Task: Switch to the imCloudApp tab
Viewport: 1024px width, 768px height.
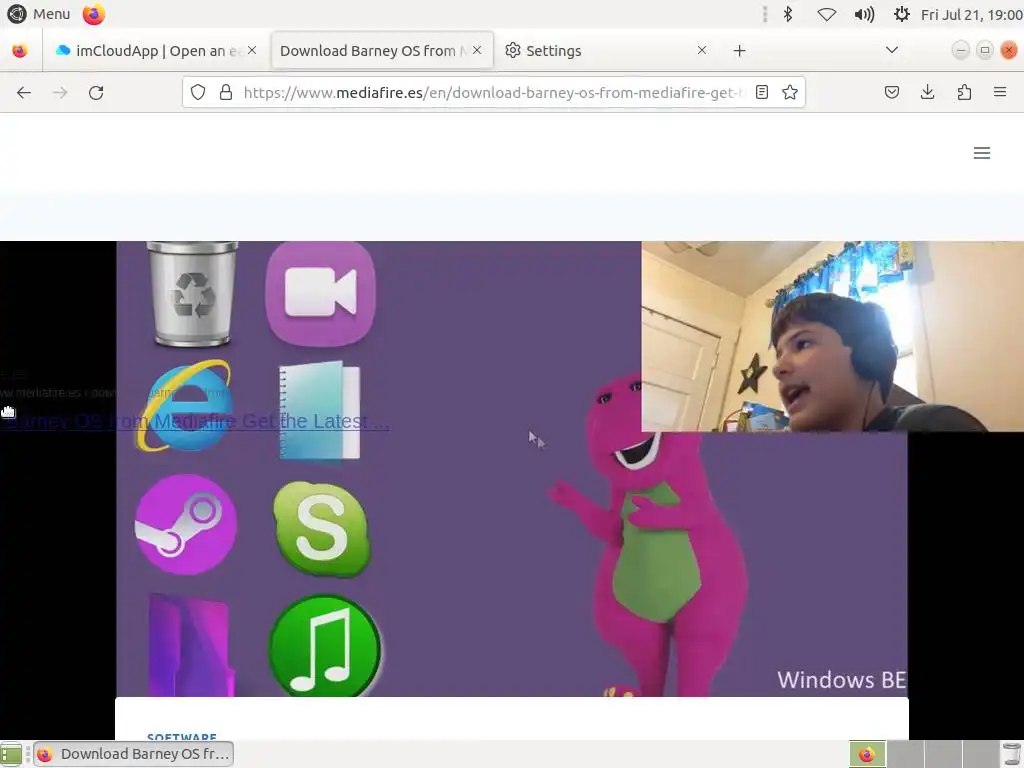Action: coord(151,50)
